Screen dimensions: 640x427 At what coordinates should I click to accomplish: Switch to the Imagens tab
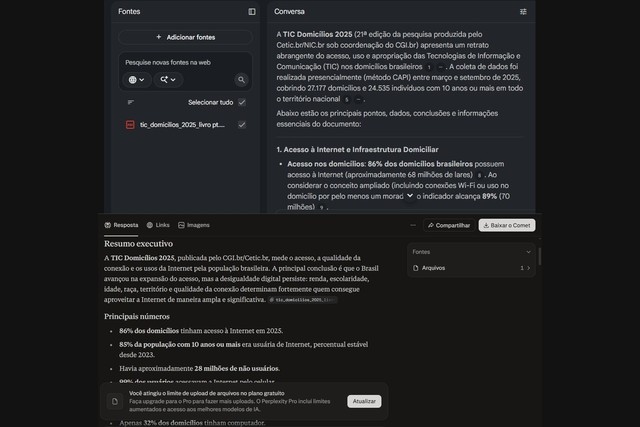point(194,225)
